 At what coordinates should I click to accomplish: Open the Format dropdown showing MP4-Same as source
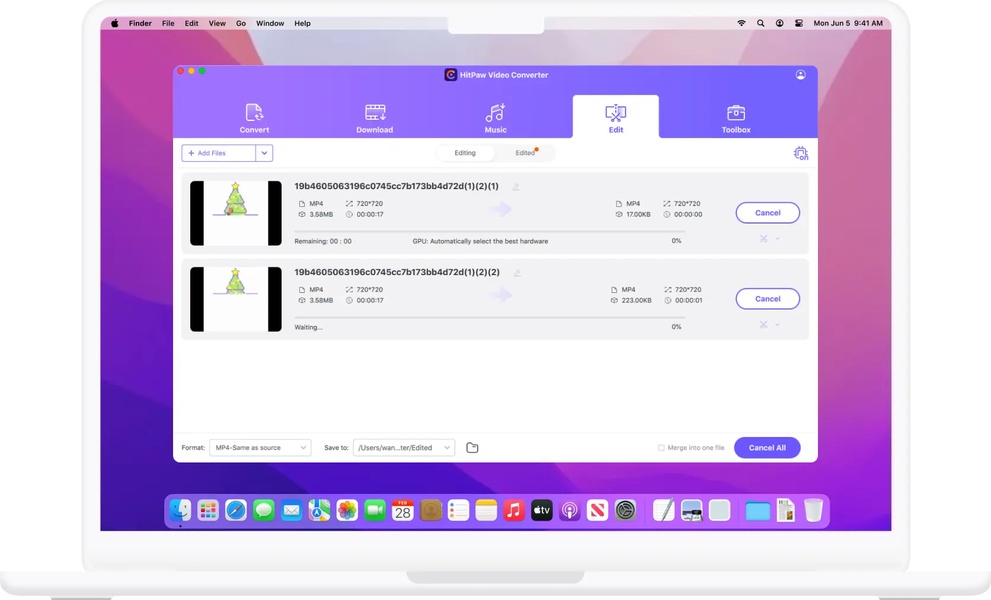pyautogui.click(x=260, y=448)
